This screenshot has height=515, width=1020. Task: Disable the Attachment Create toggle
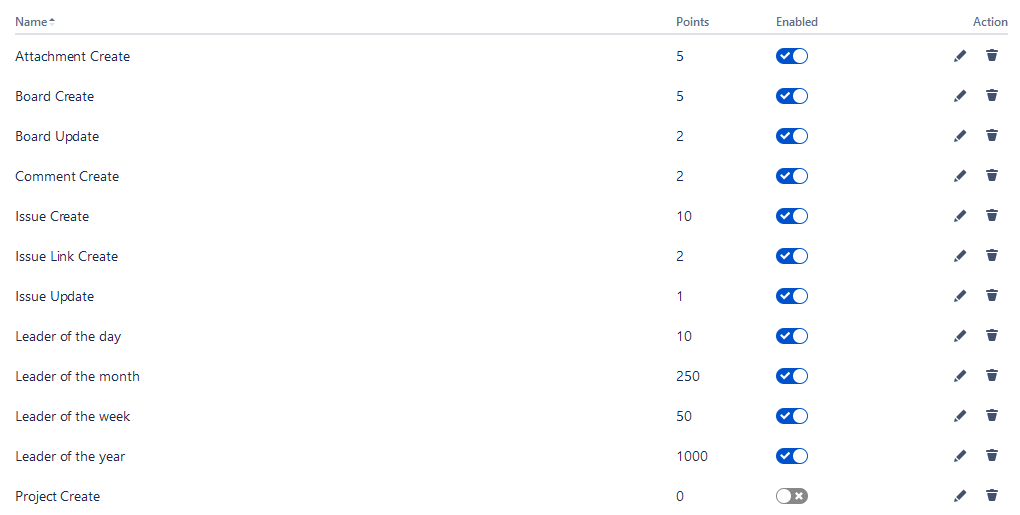click(x=791, y=56)
